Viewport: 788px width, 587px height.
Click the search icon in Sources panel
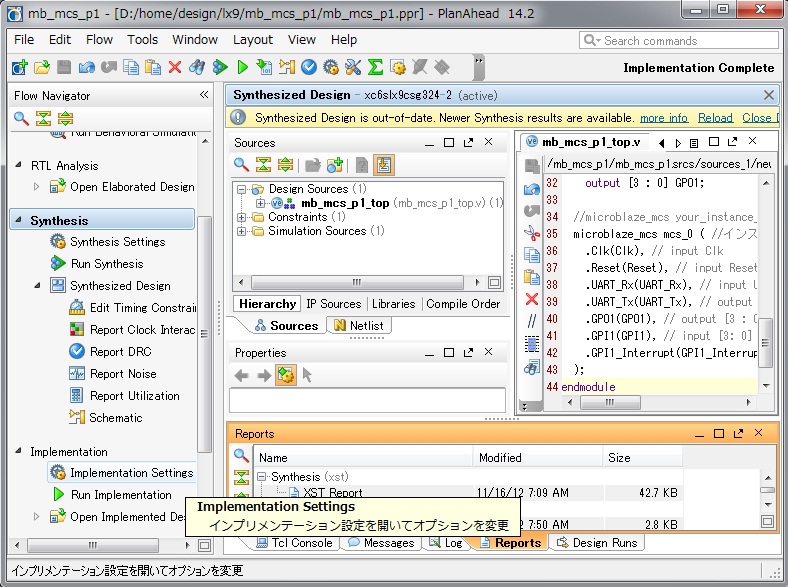pos(241,164)
